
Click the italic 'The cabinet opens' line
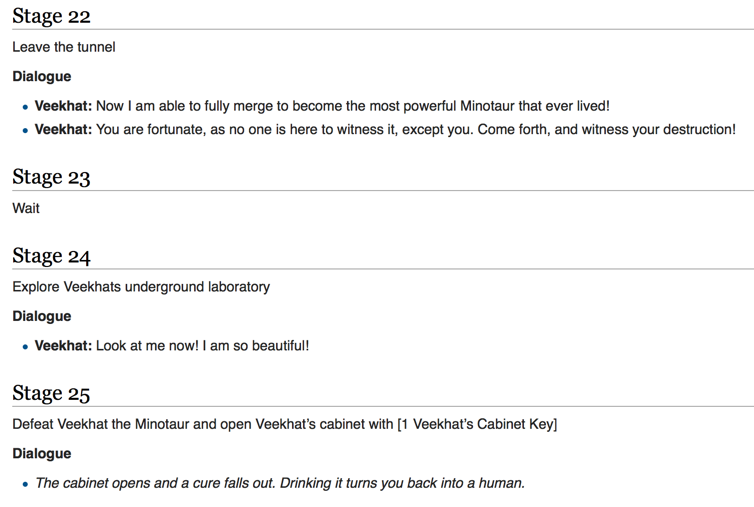[x=279, y=483]
